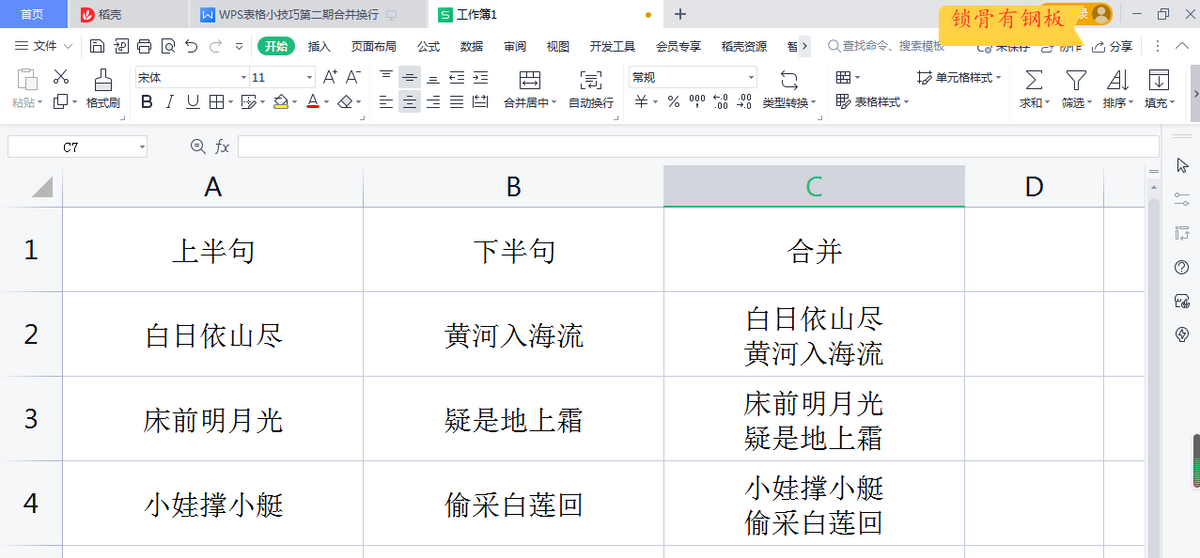Image resolution: width=1200 pixels, height=558 pixels.
Task: Click the Paste (粘贴) clipboard icon
Action: point(27,79)
